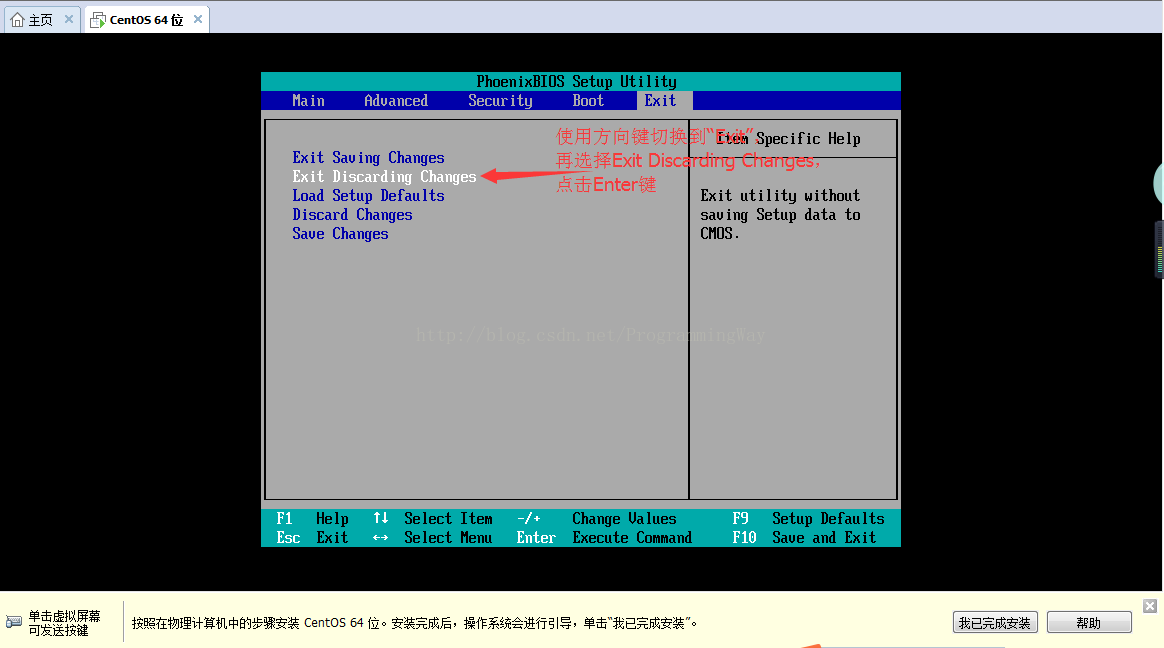Go to the Boot menu
Viewport: 1164px width, 648px height.
588,101
